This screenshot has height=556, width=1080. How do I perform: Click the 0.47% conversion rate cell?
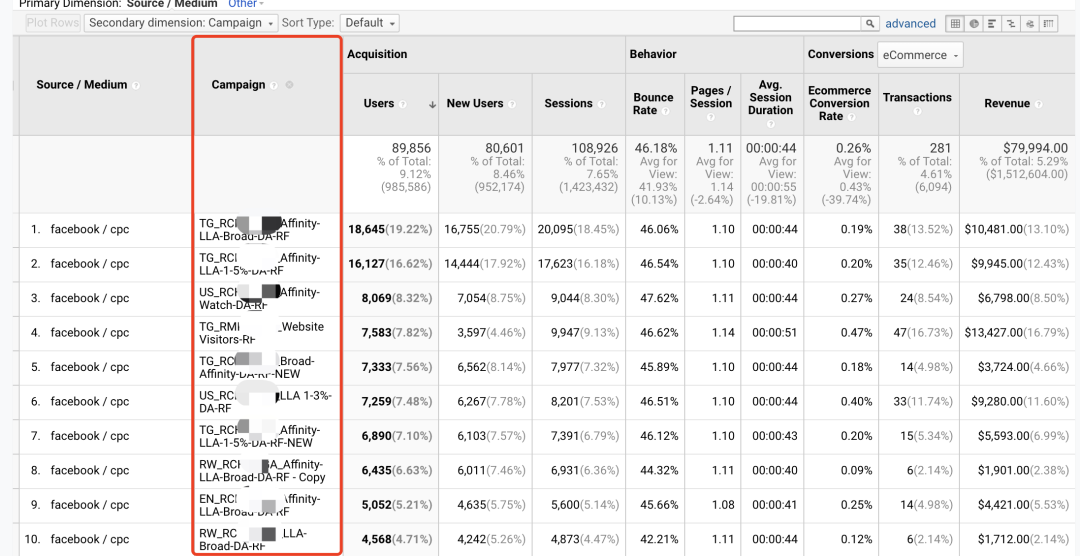pos(855,333)
